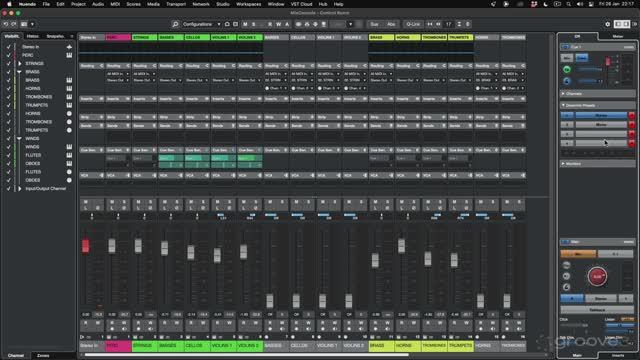Toggle the left zone display icon
This screenshot has height=360, width=640.
tap(618, 24)
